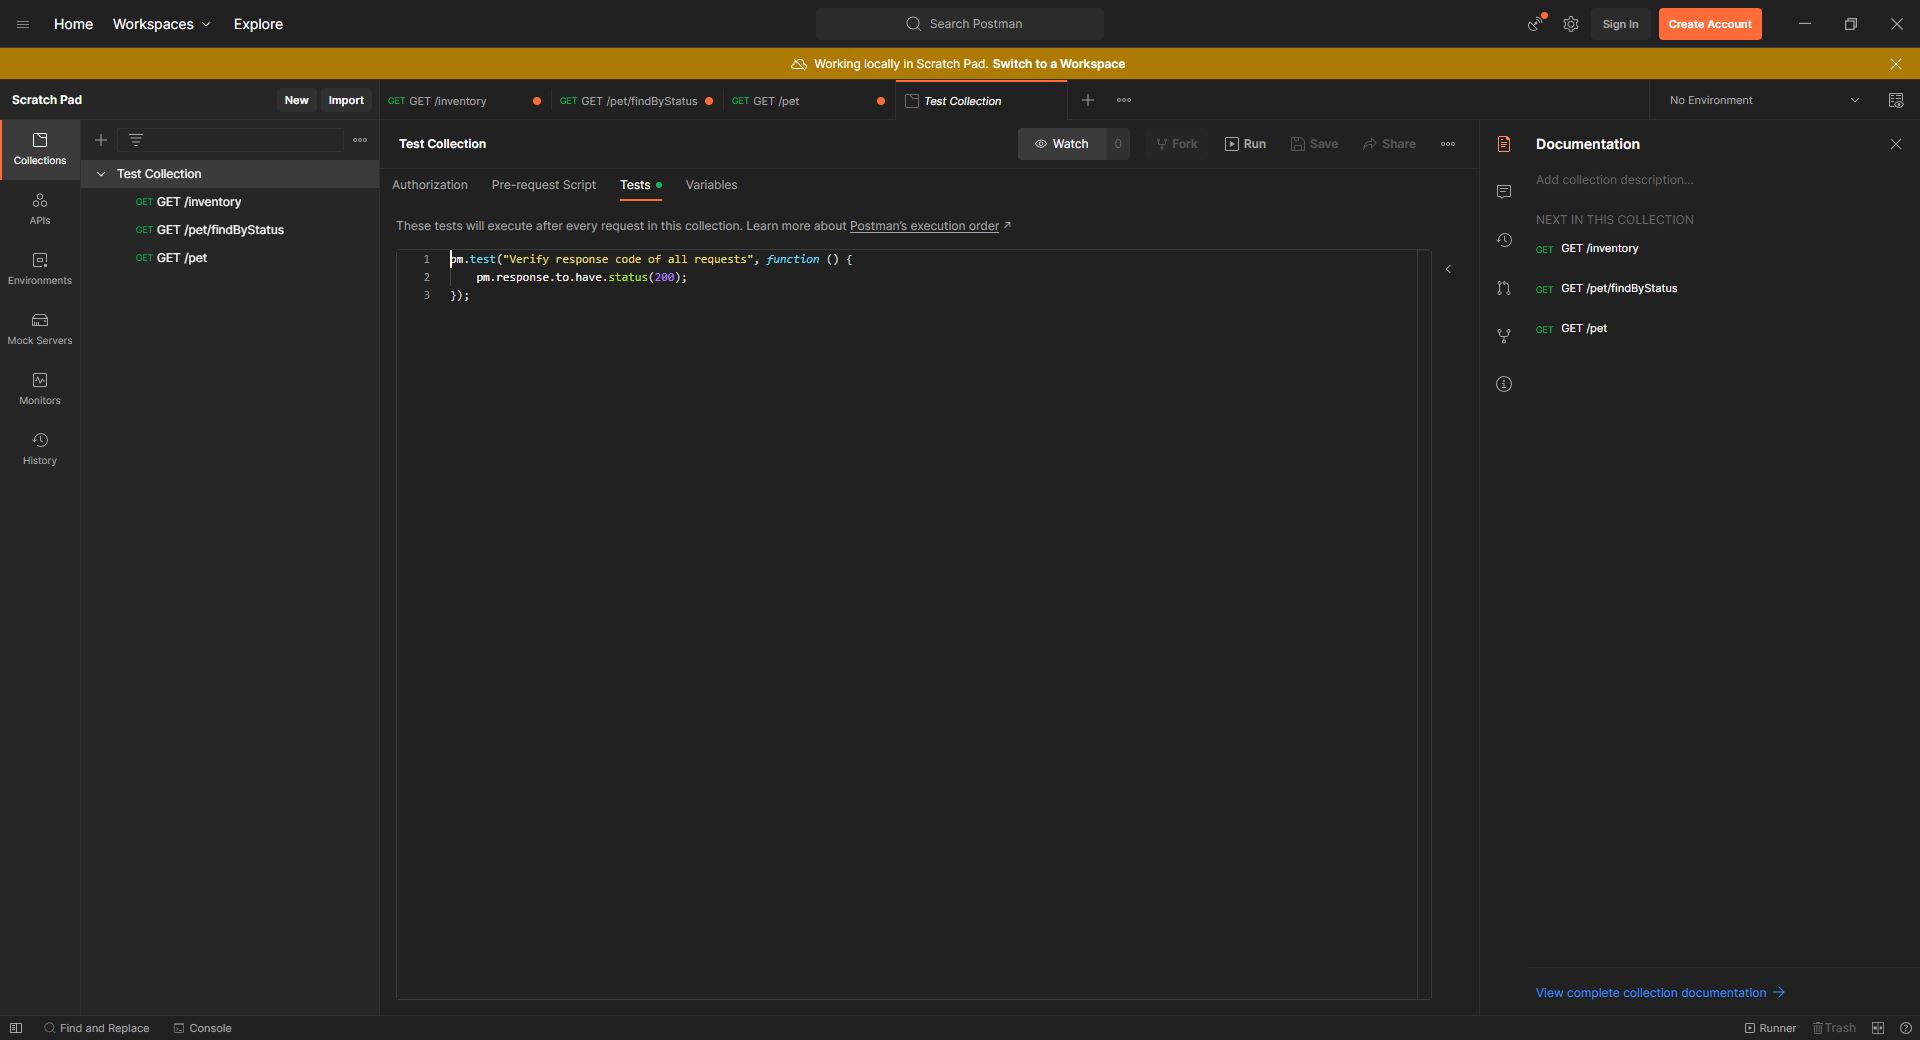
Task: Open the Trash
Action: point(1834,1028)
